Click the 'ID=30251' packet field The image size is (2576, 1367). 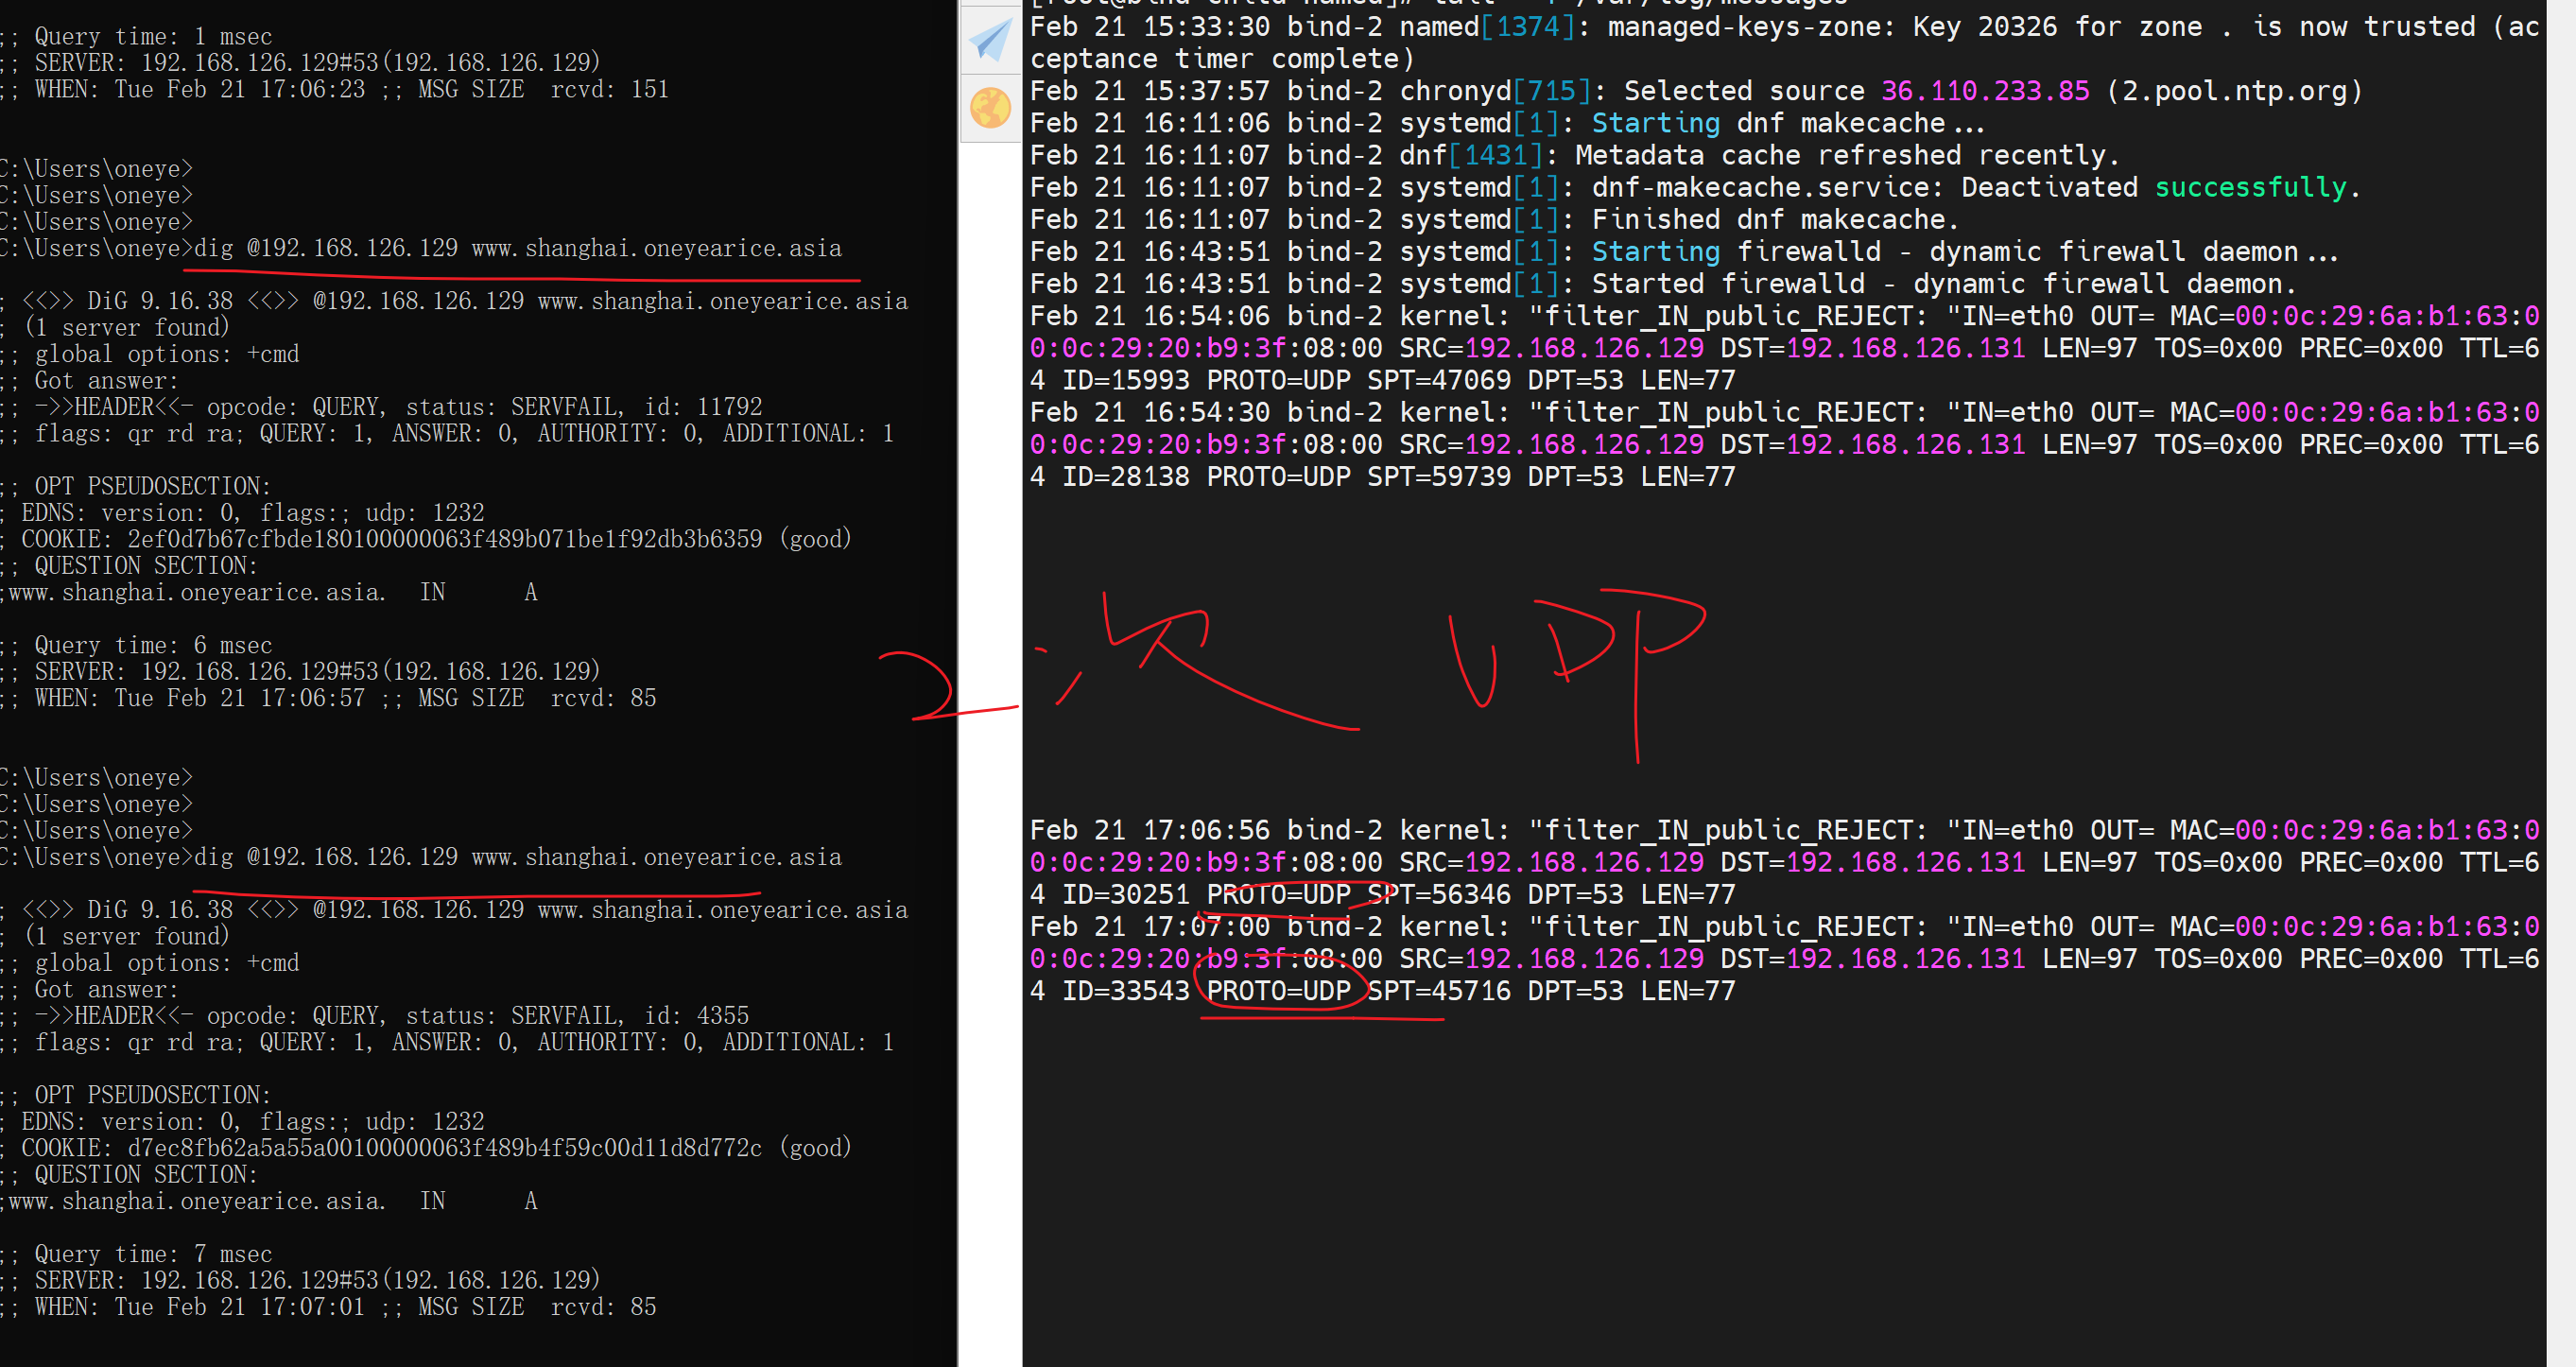coord(1126,894)
